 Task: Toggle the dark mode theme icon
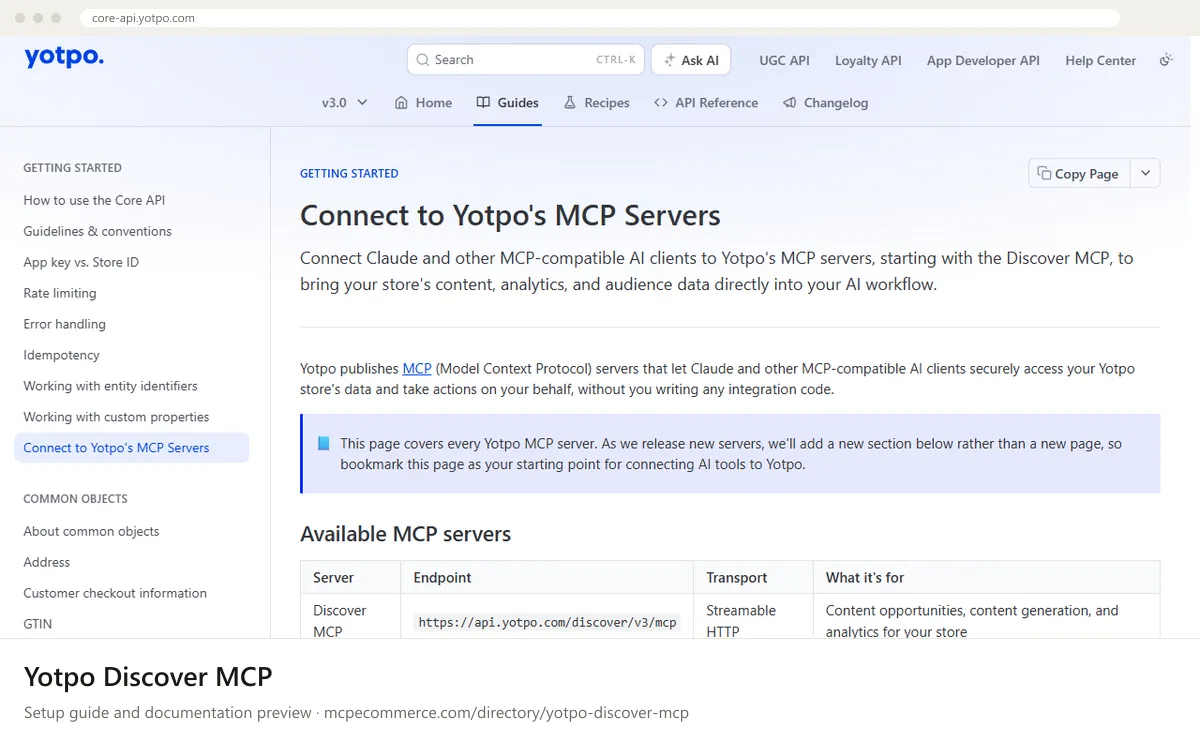1165,60
